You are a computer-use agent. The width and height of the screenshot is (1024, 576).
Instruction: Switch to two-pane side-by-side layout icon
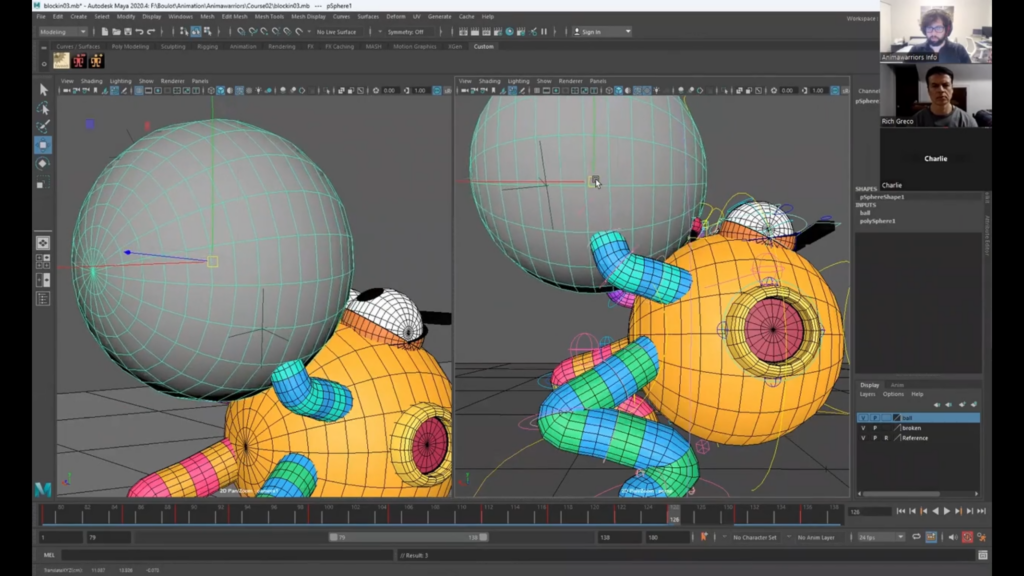tap(43, 280)
